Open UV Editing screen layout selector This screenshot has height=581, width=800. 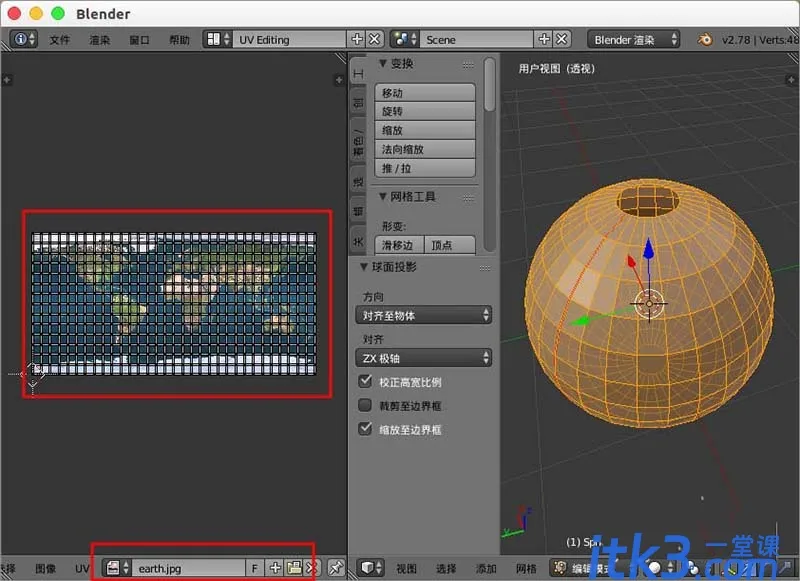(x=289, y=39)
